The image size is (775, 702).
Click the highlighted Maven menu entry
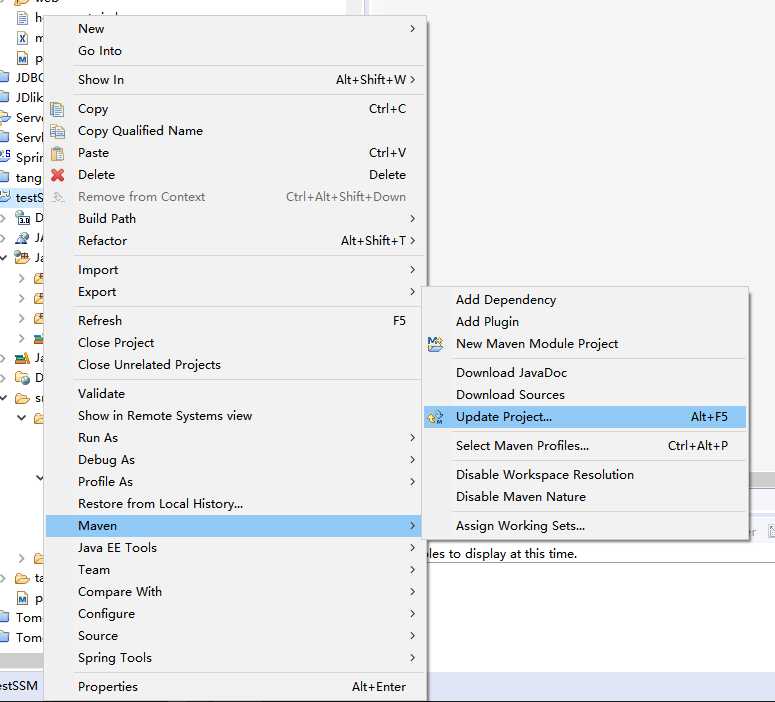[x=233, y=526]
